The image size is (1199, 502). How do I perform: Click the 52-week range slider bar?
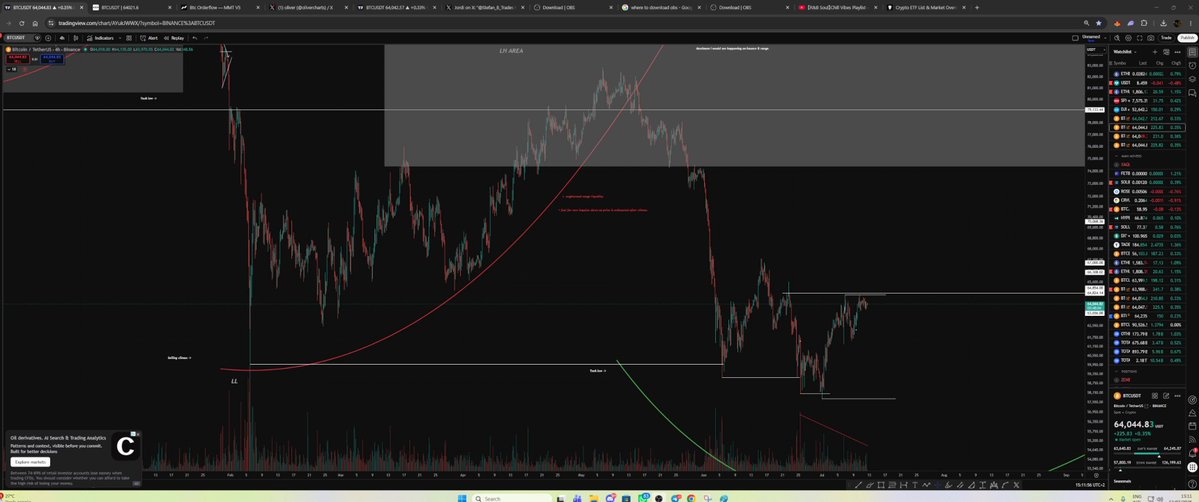point(1147,468)
